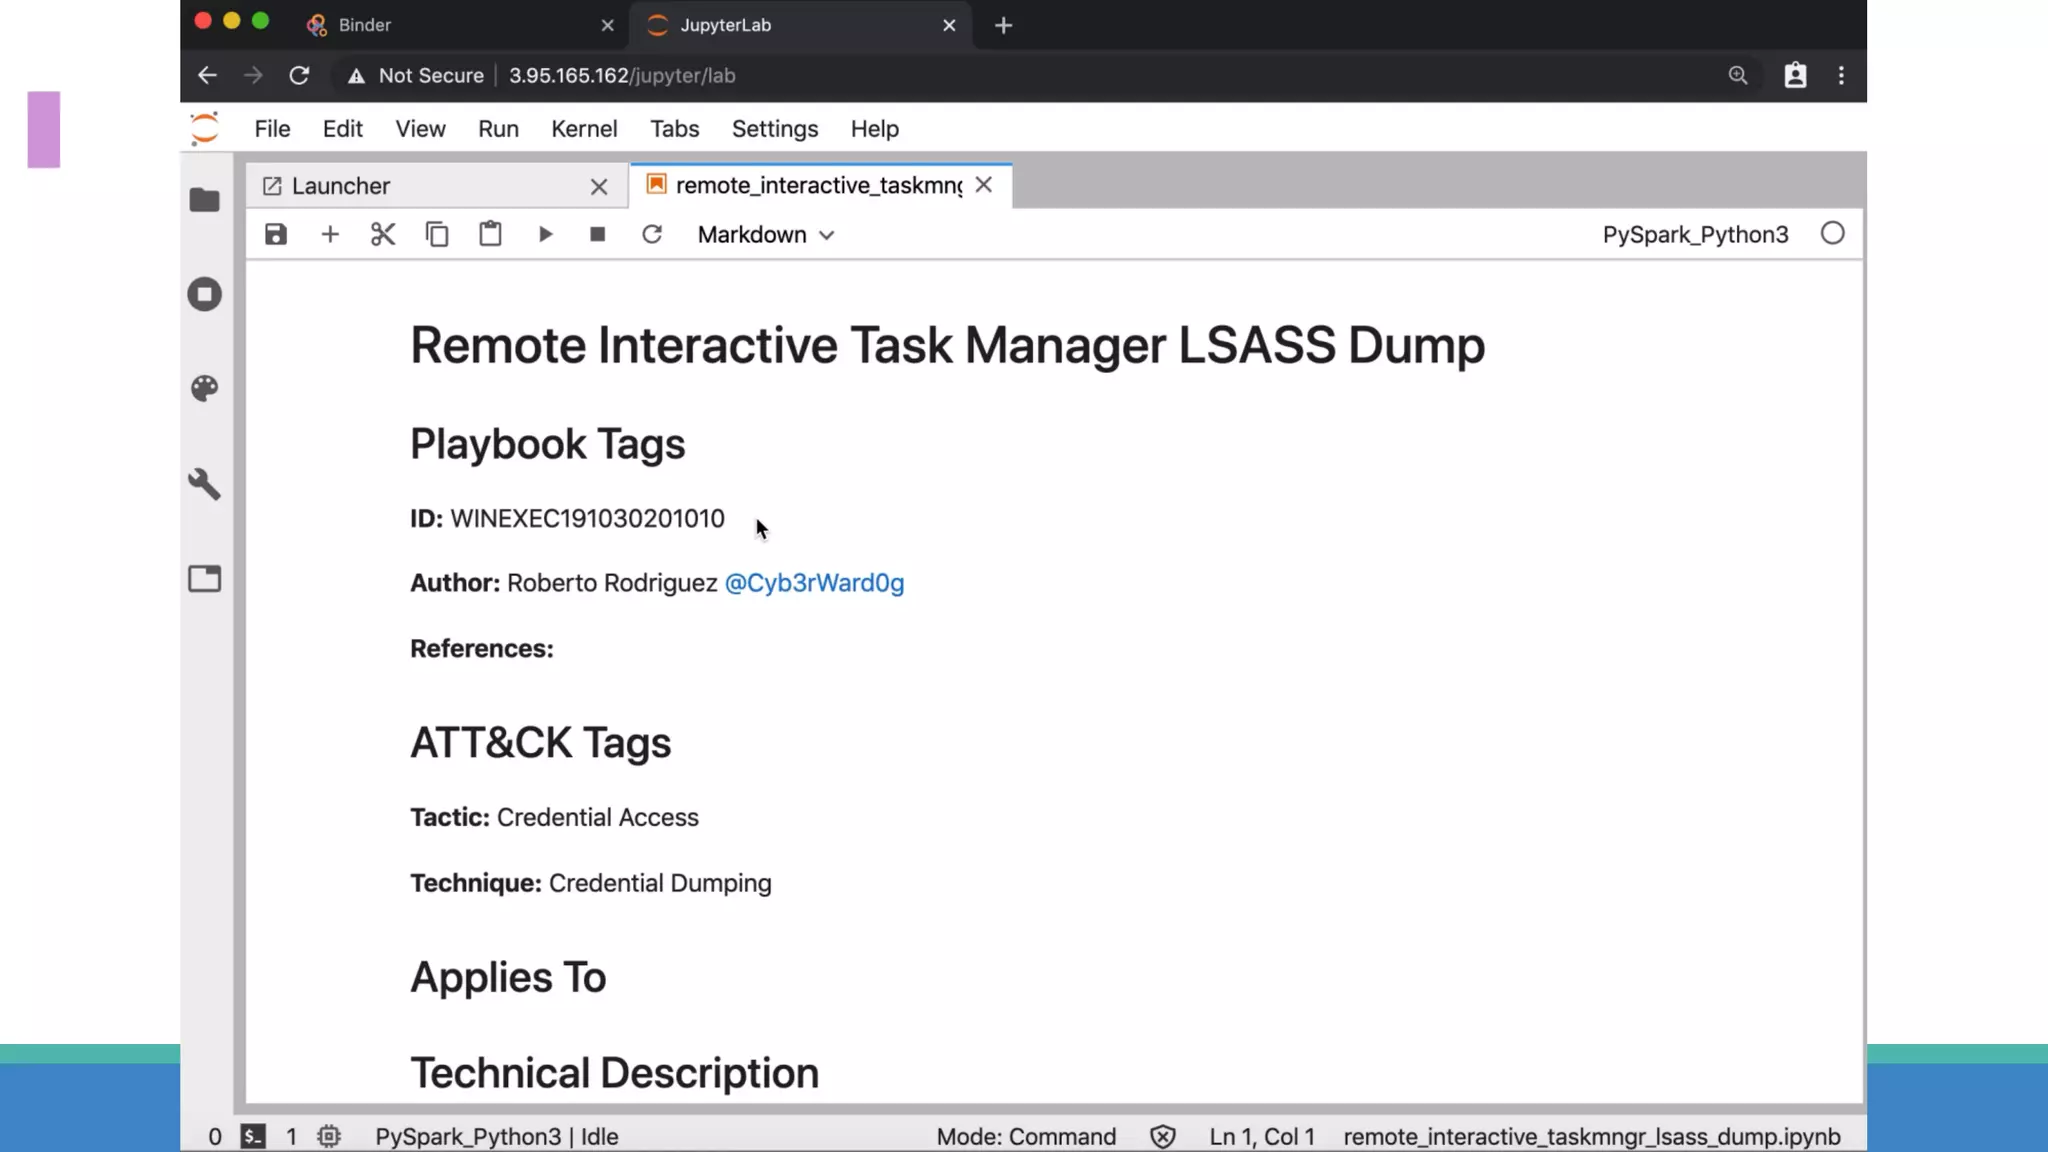Open the notebook tools wrench icon

coord(205,484)
